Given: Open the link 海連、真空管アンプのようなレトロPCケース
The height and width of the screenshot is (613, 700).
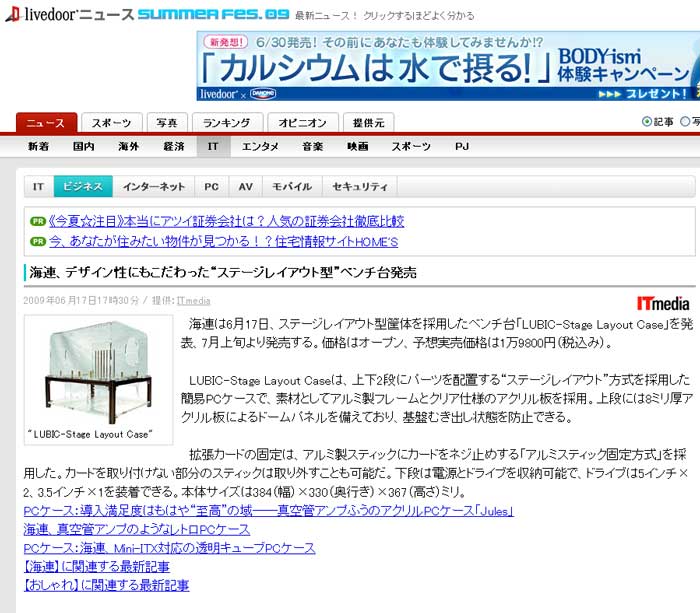Looking at the screenshot, I should 137,530.
